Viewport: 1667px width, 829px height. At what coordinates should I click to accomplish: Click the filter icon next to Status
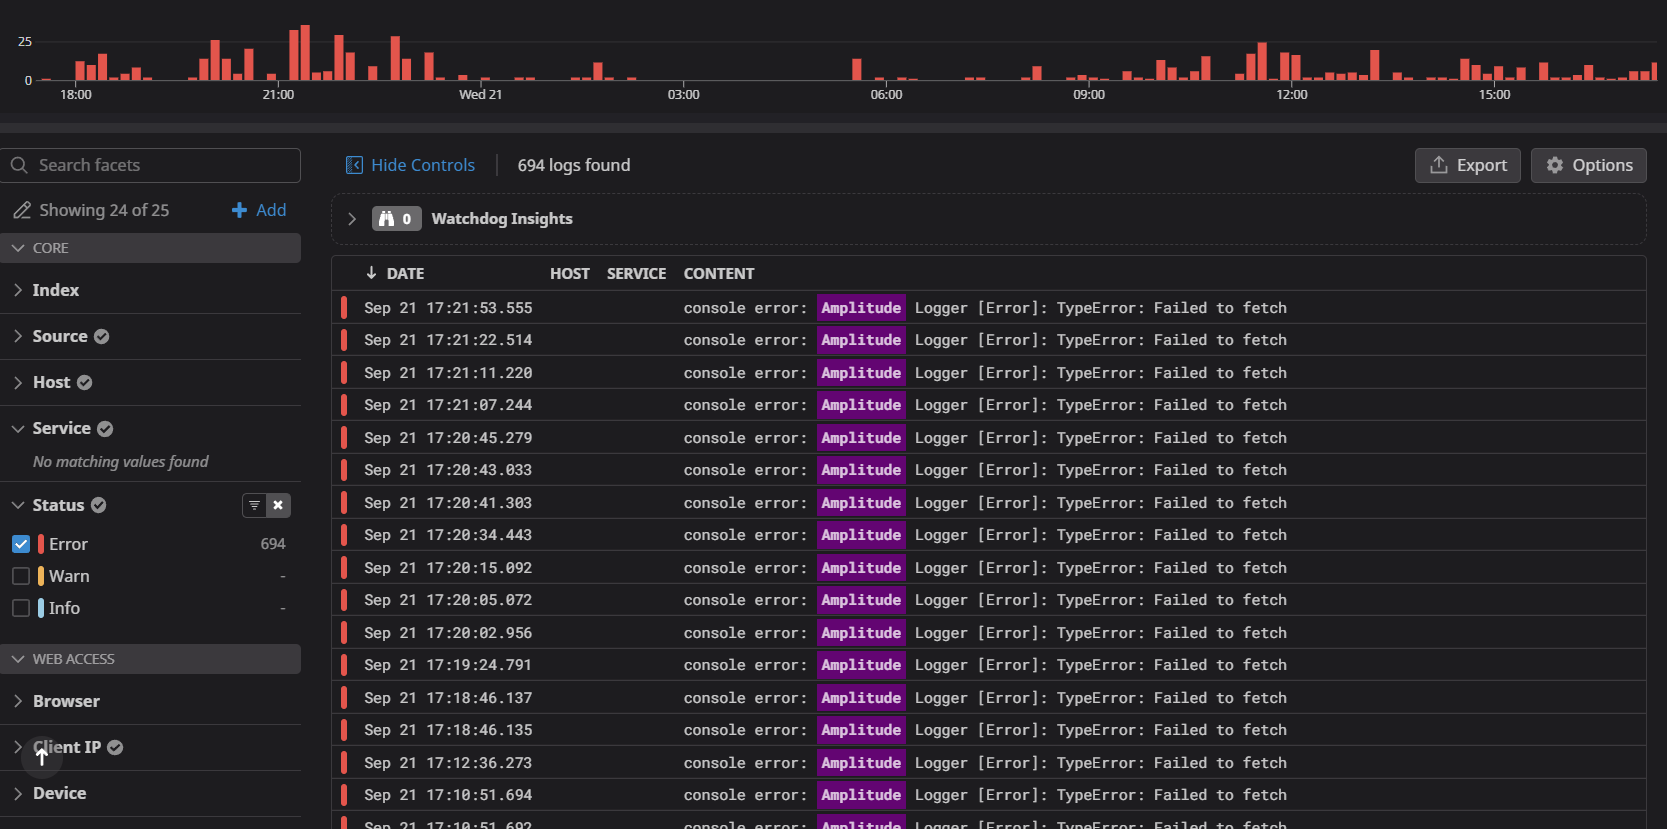coord(254,505)
